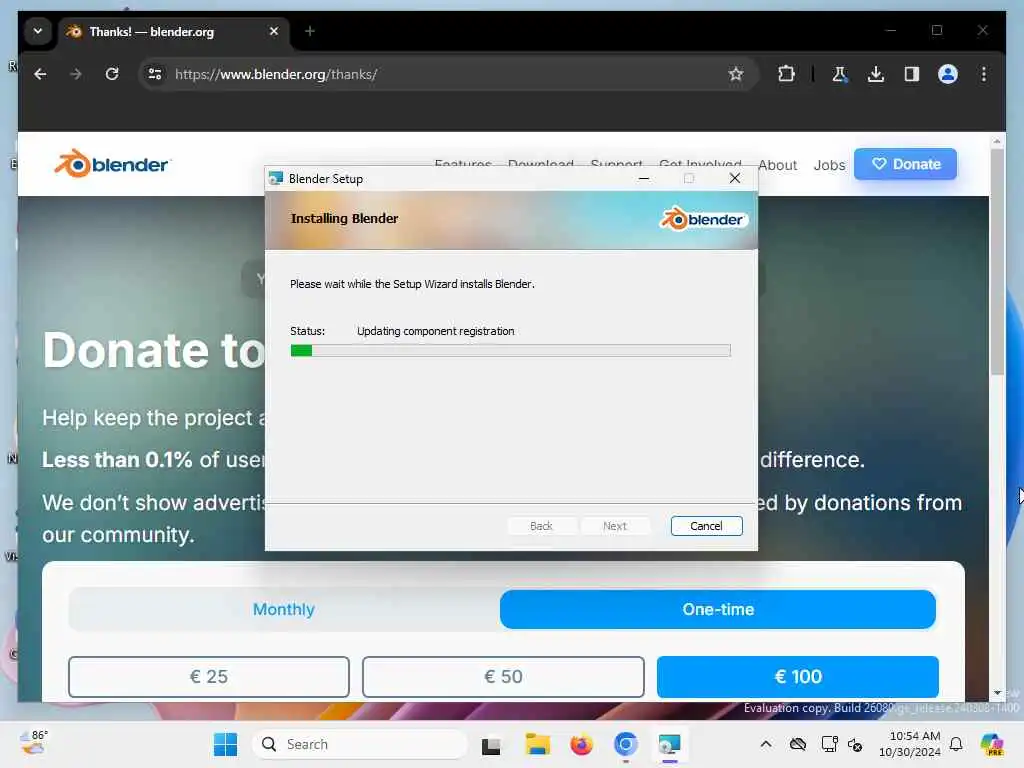Open the notifications bell icon
The width and height of the screenshot is (1024, 768).
(956, 744)
